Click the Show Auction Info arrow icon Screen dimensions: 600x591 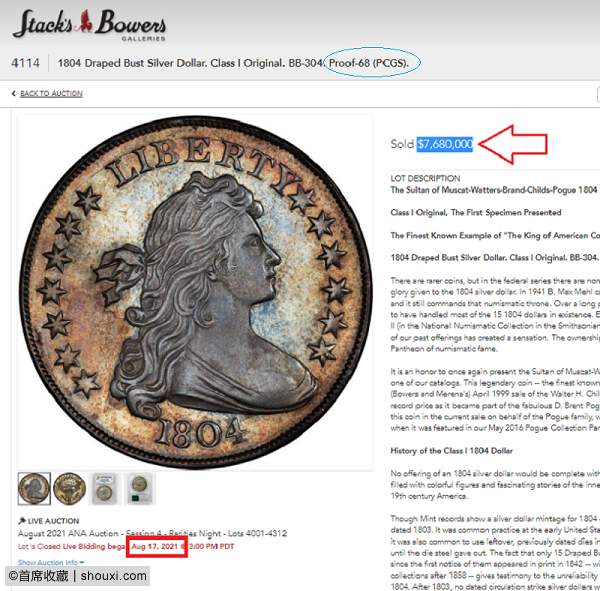point(82,562)
